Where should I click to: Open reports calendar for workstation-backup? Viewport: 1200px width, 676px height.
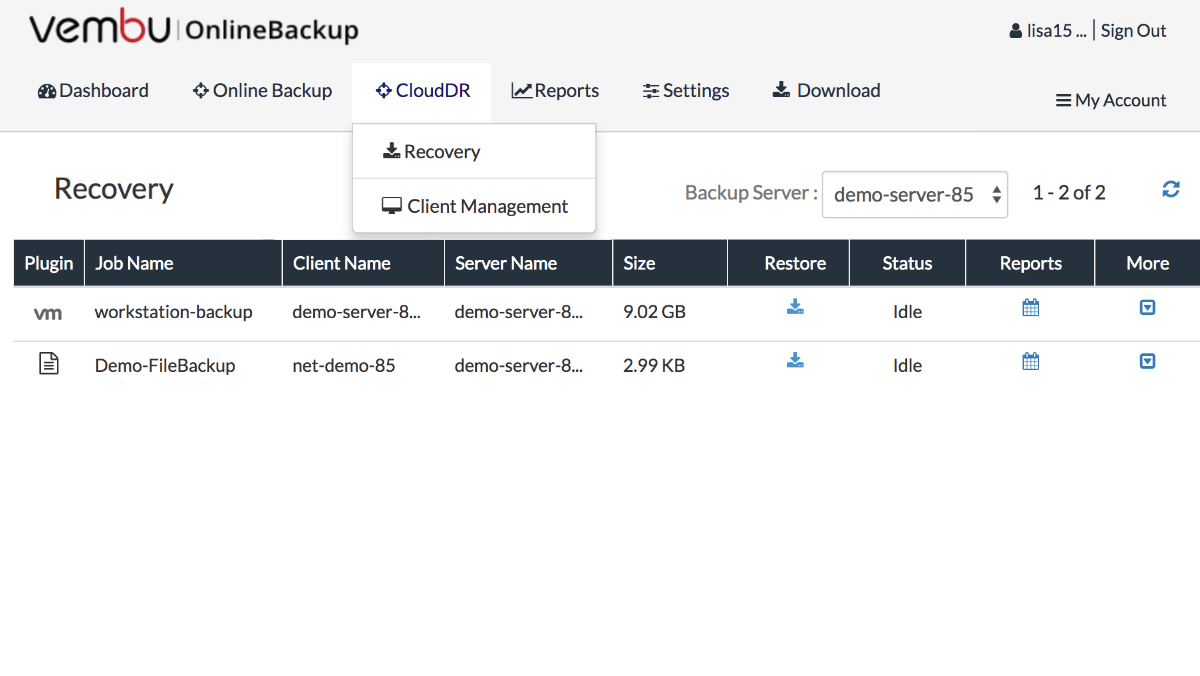click(x=1031, y=307)
